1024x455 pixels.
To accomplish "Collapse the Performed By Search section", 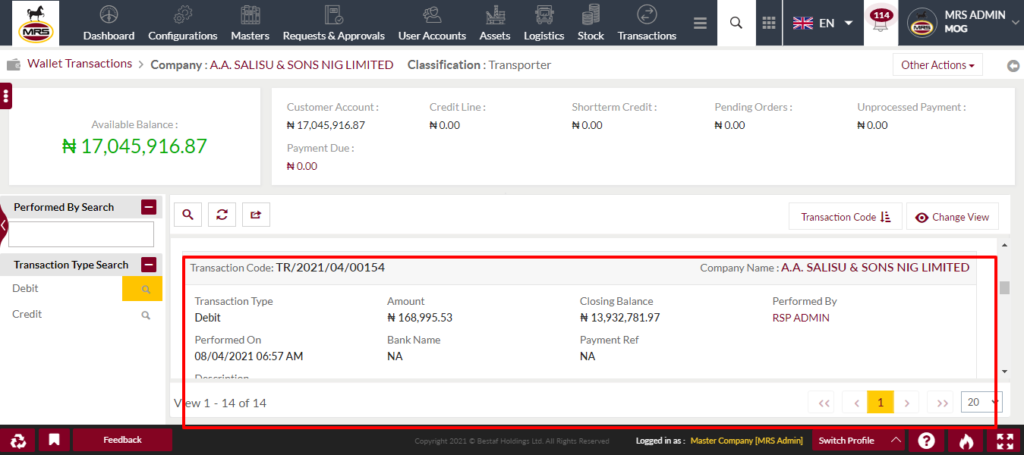I will tap(149, 207).
